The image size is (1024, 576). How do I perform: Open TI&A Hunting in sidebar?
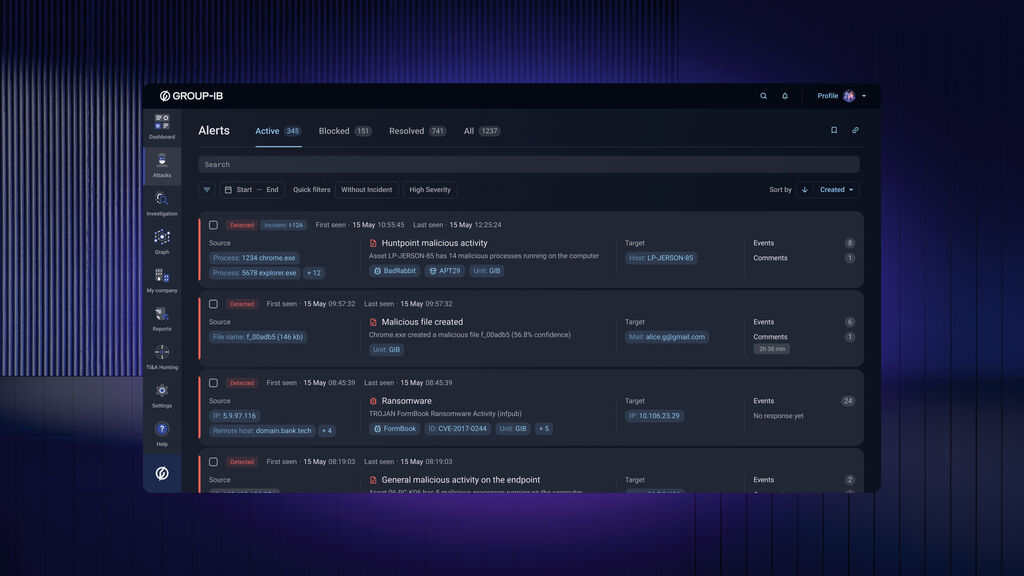[x=162, y=355]
